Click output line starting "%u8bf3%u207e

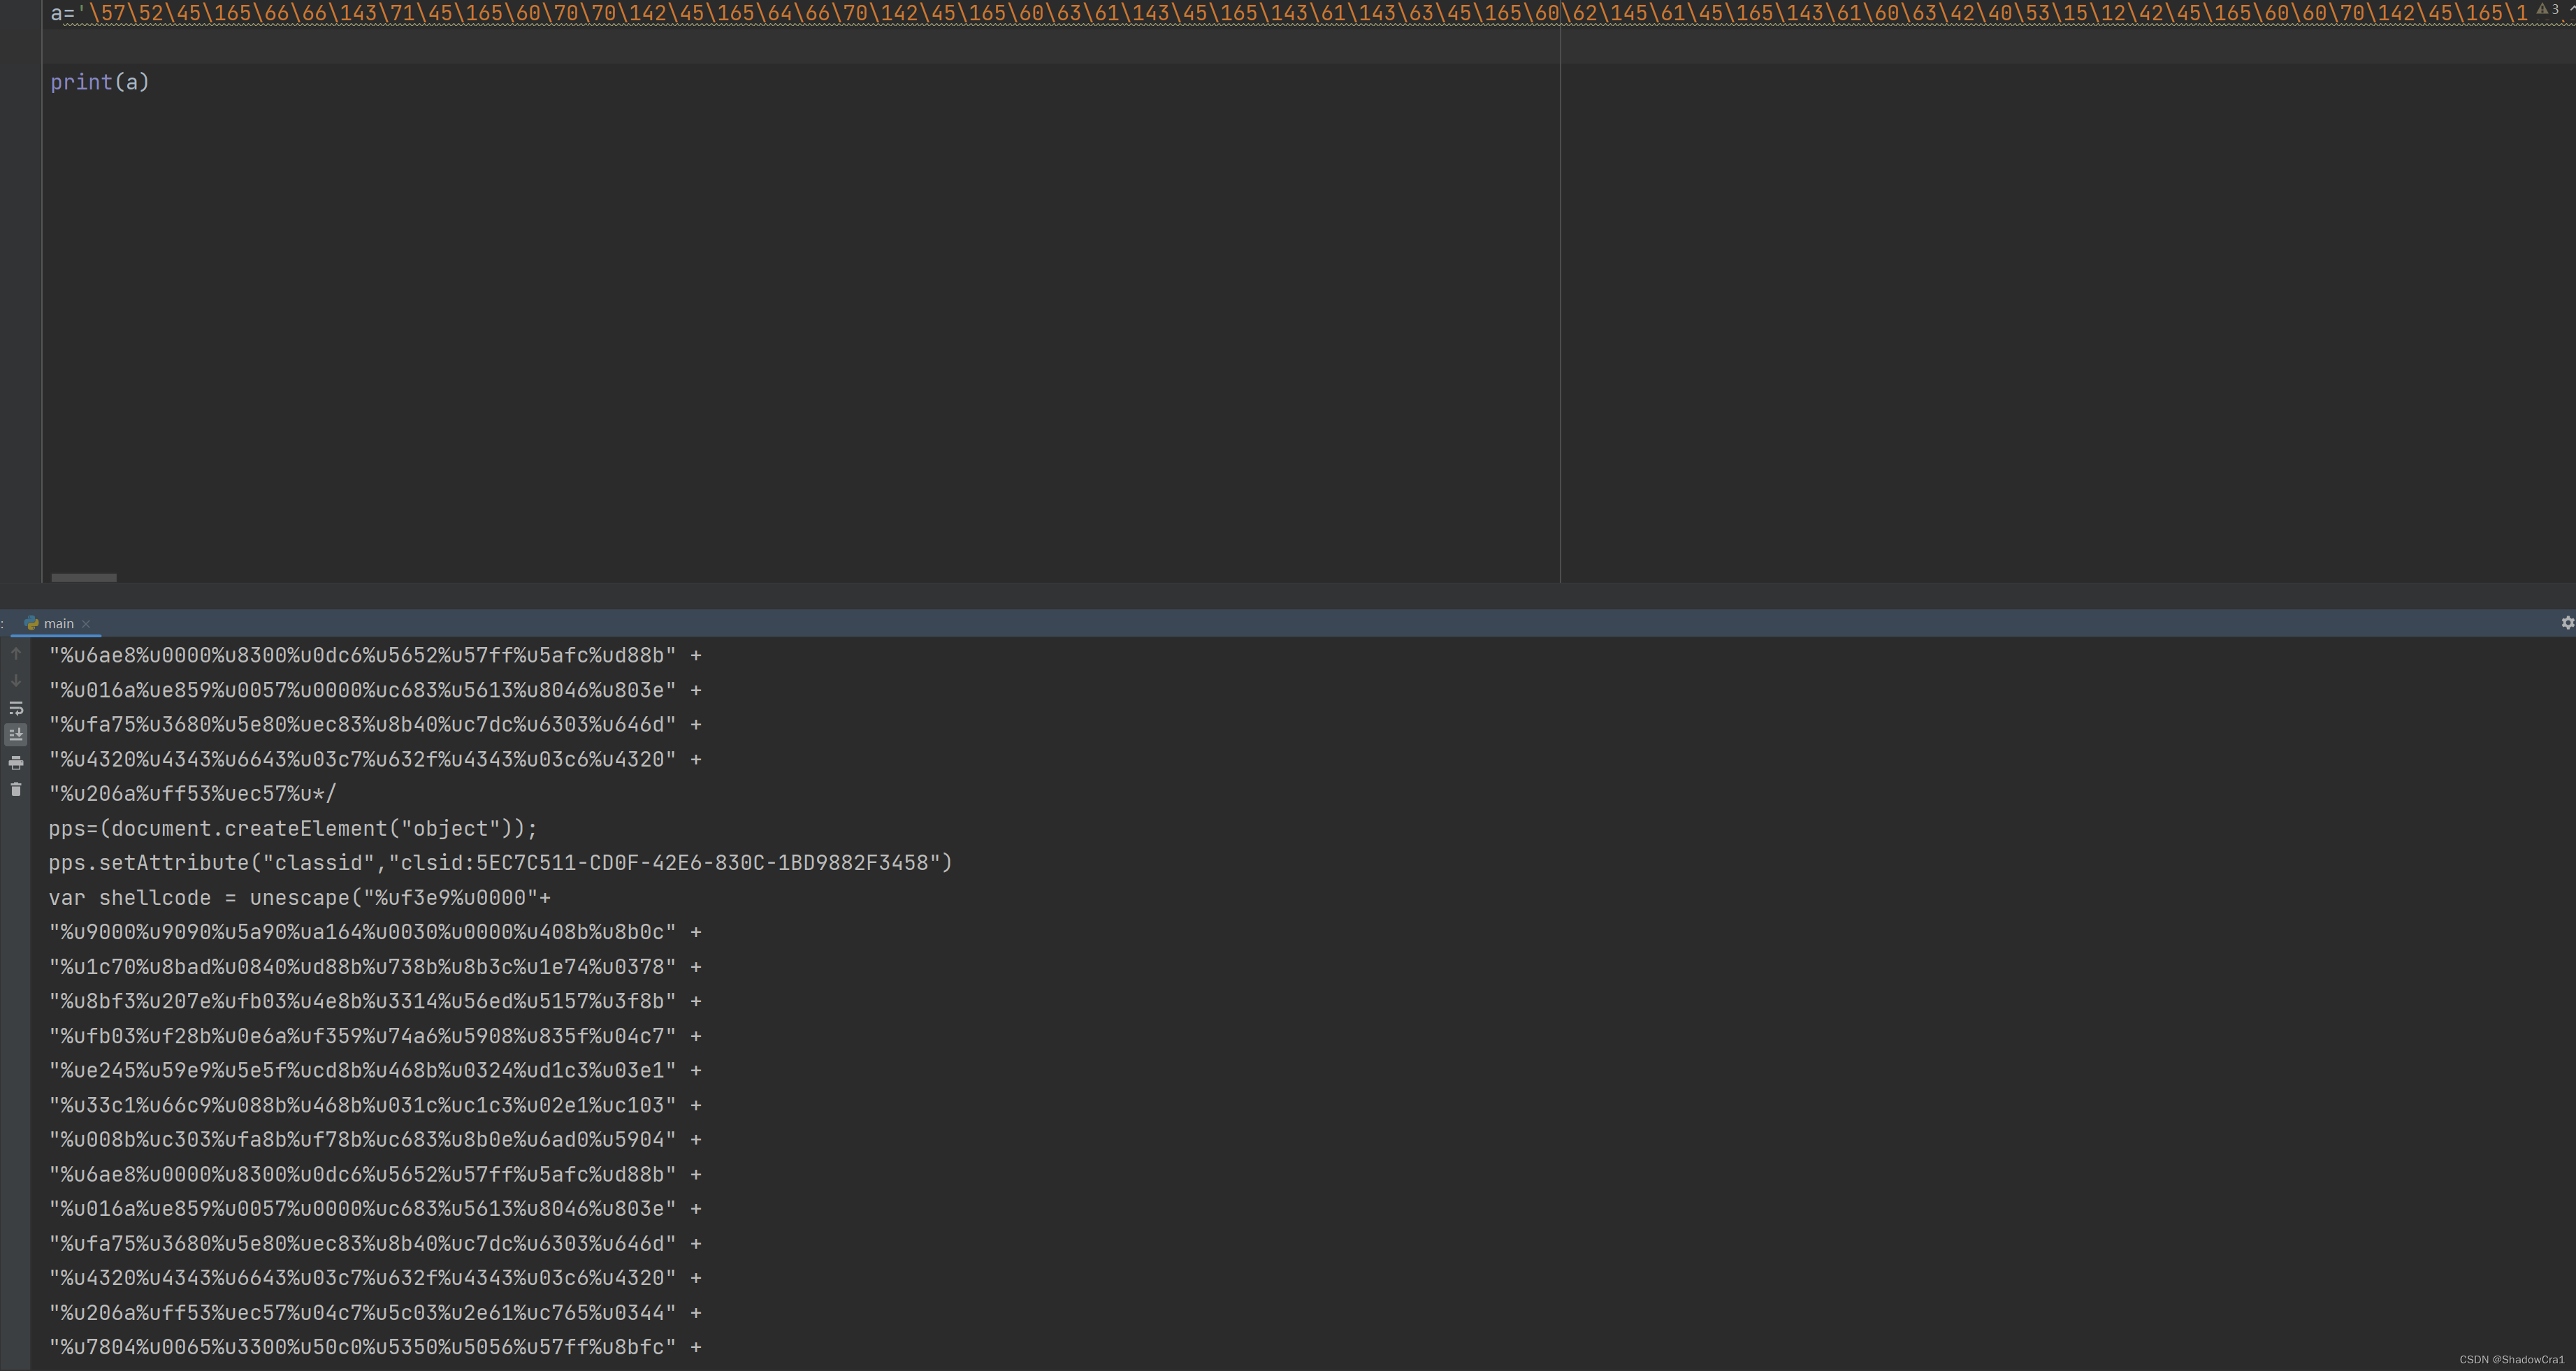click(x=375, y=1001)
